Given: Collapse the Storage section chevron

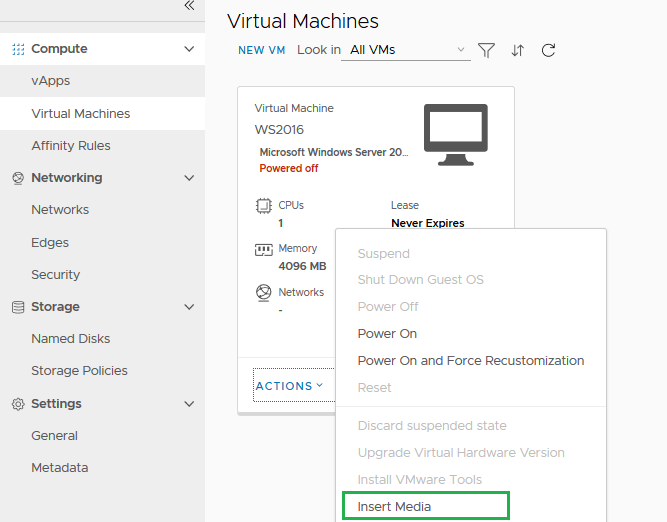Looking at the screenshot, I should coord(189,307).
